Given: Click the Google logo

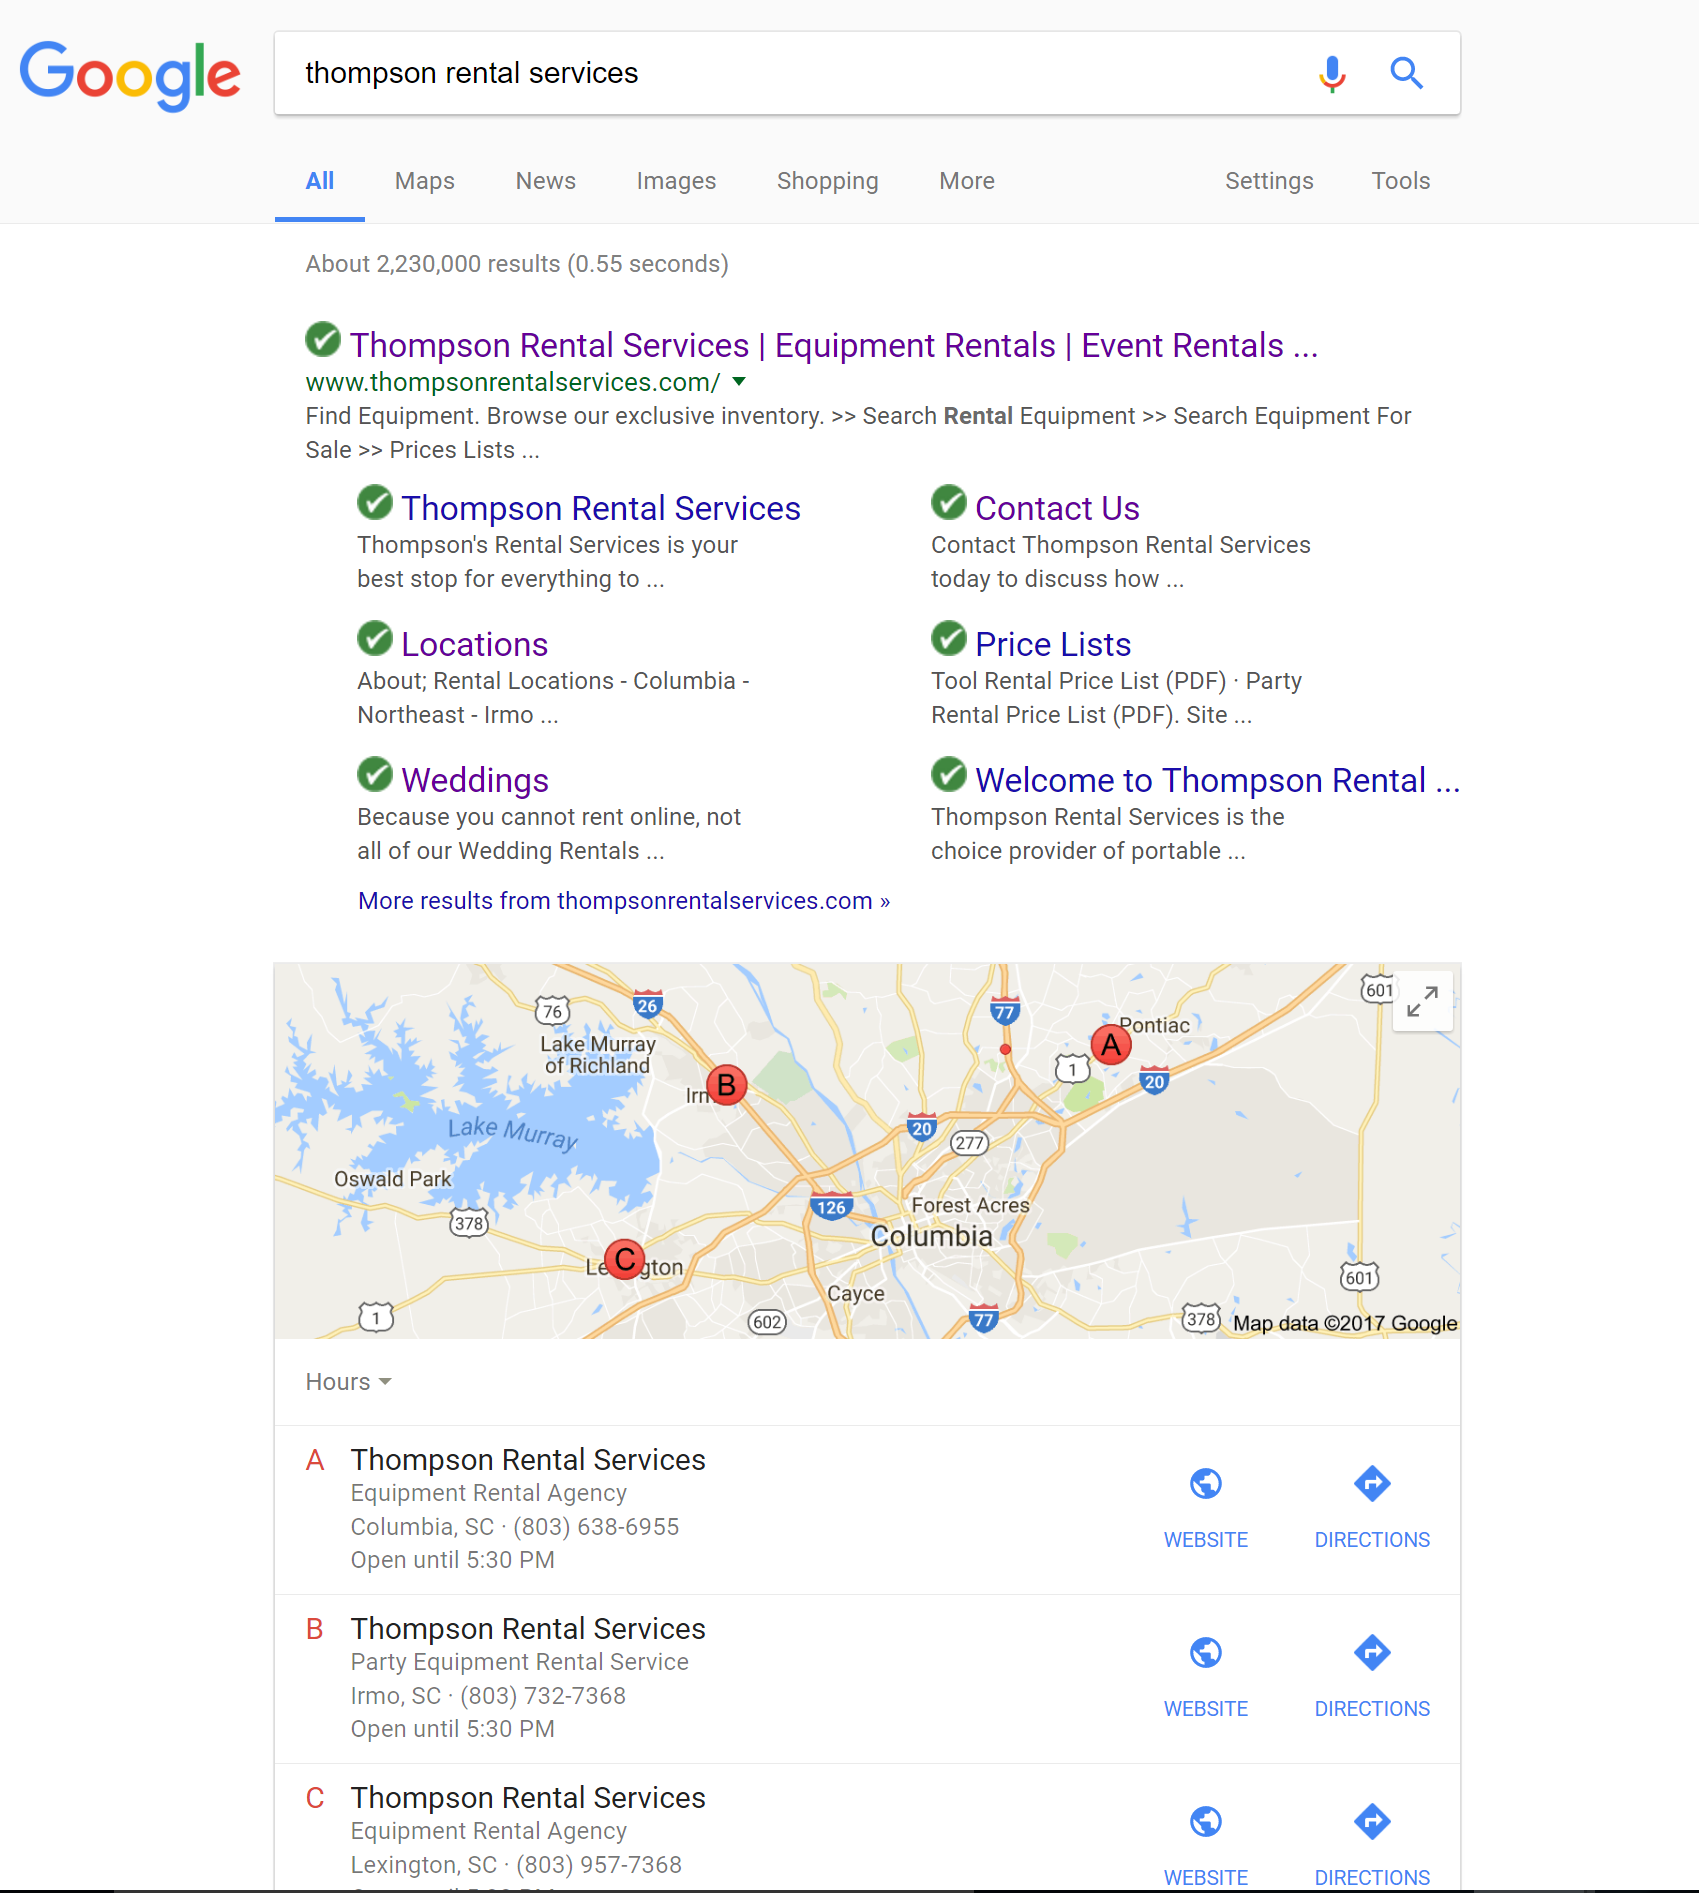Looking at the screenshot, I should pos(130,75).
